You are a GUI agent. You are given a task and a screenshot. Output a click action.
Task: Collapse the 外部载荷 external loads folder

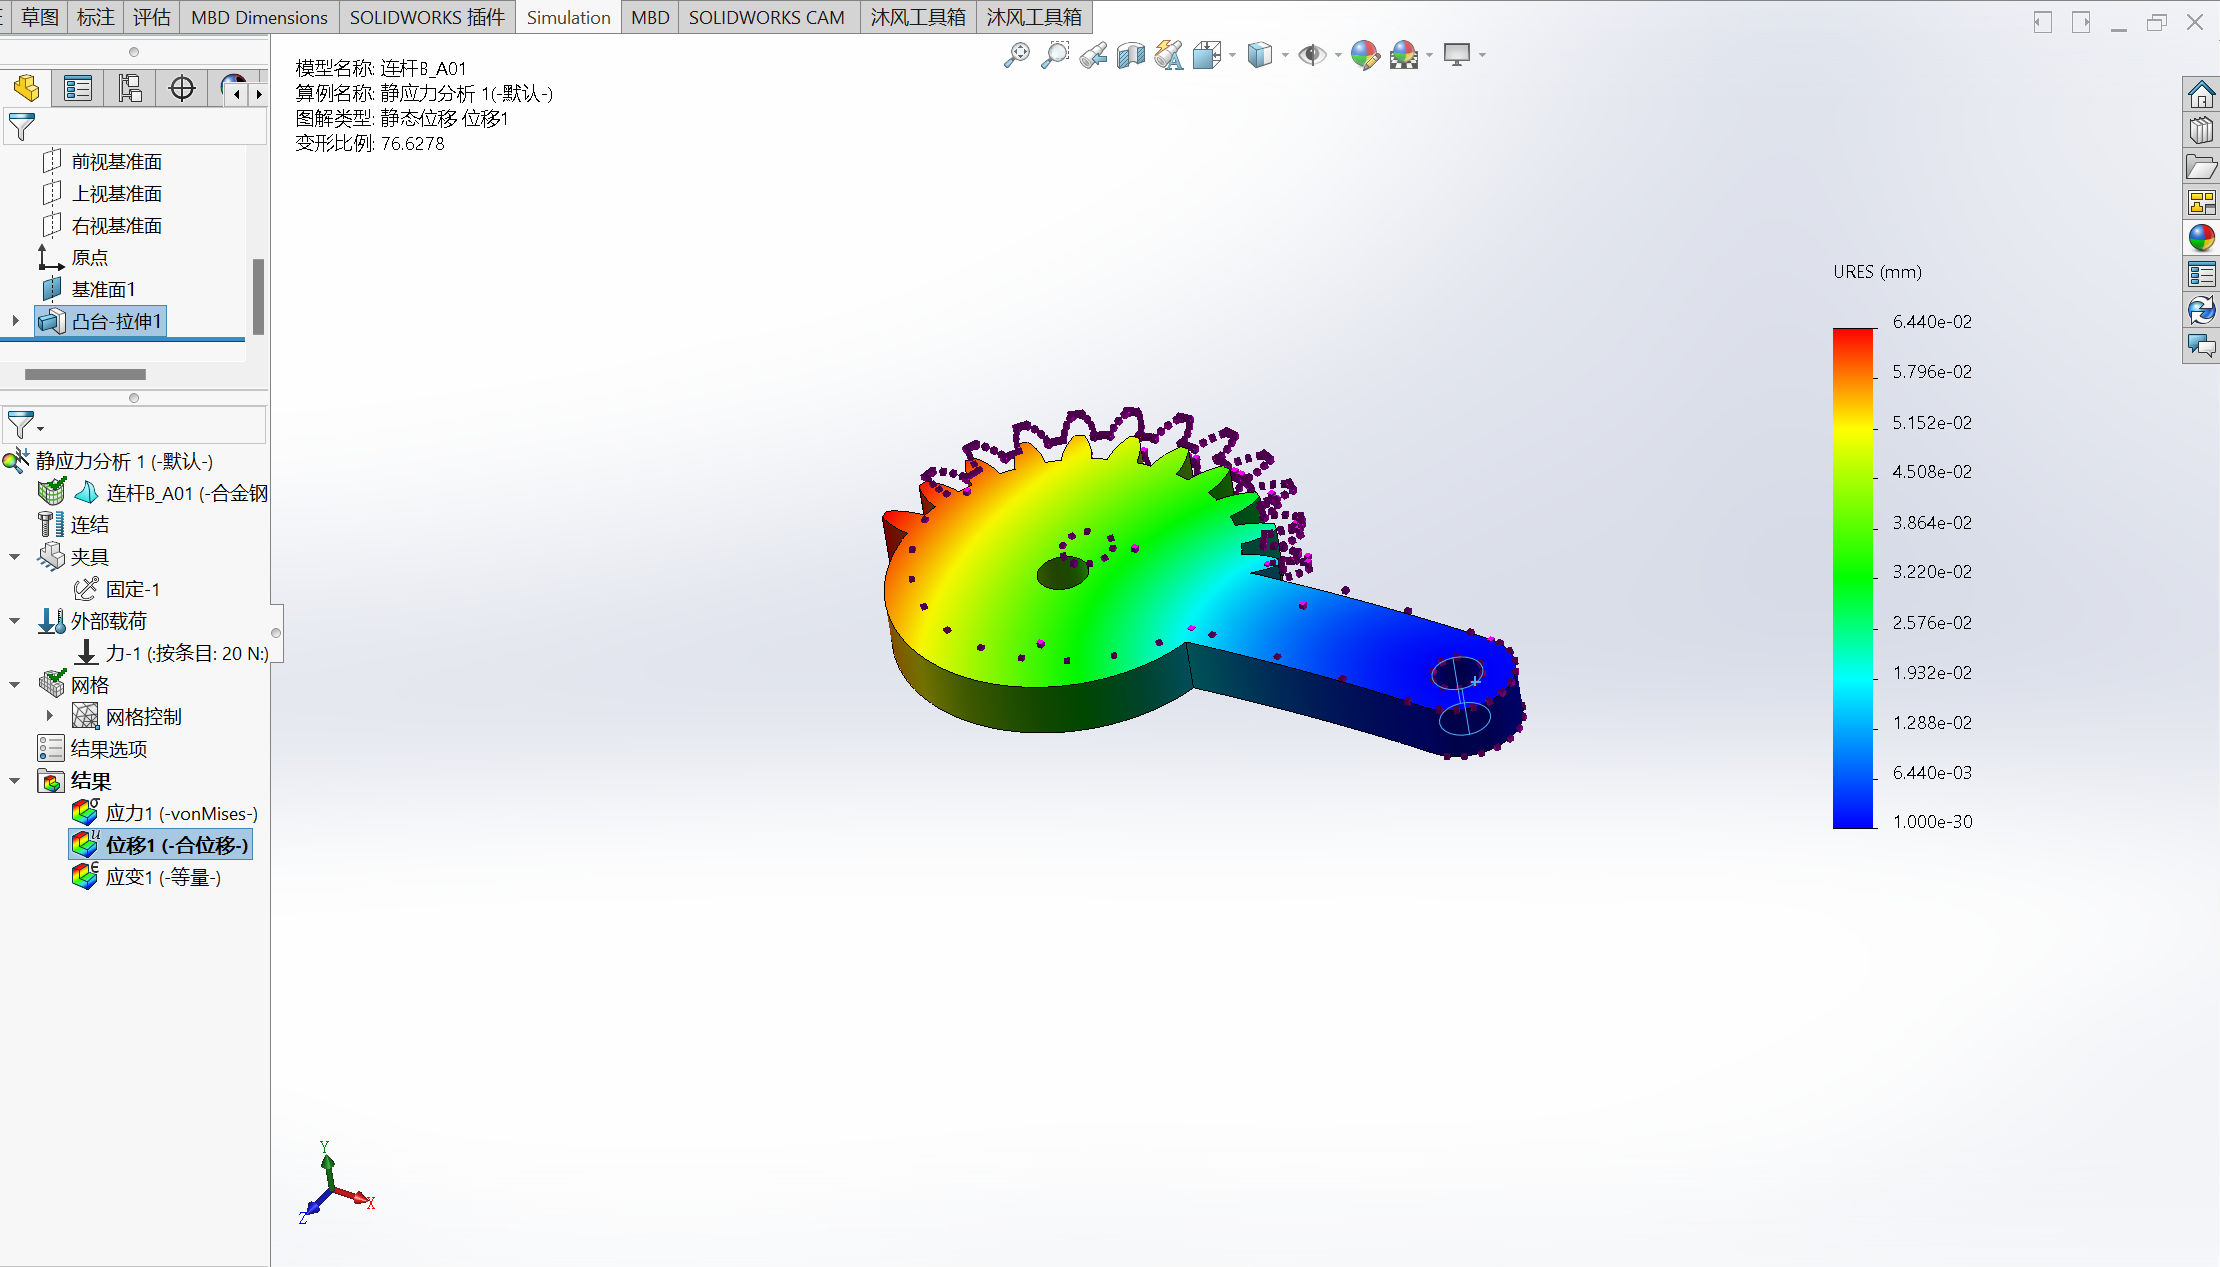pyautogui.click(x=15, y=621)
